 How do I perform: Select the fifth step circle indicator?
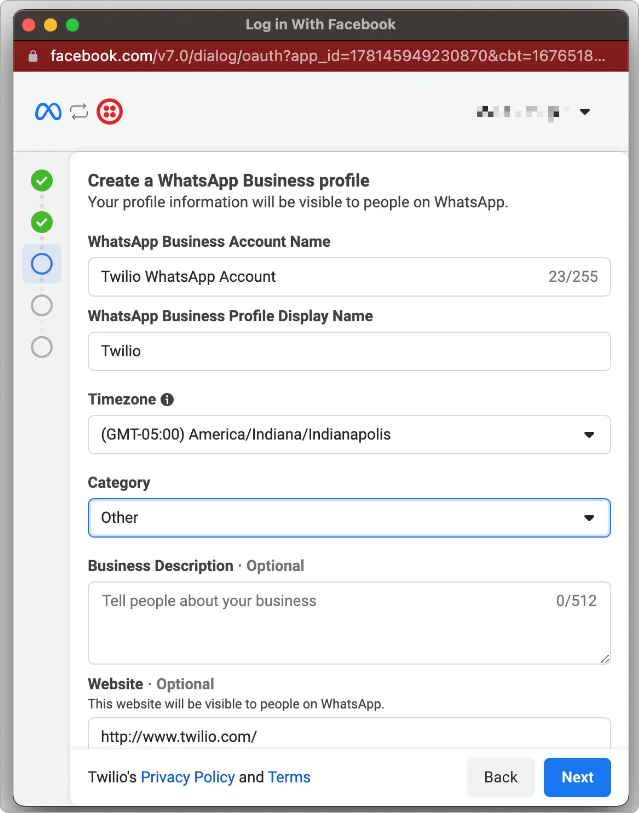[41, 347]
